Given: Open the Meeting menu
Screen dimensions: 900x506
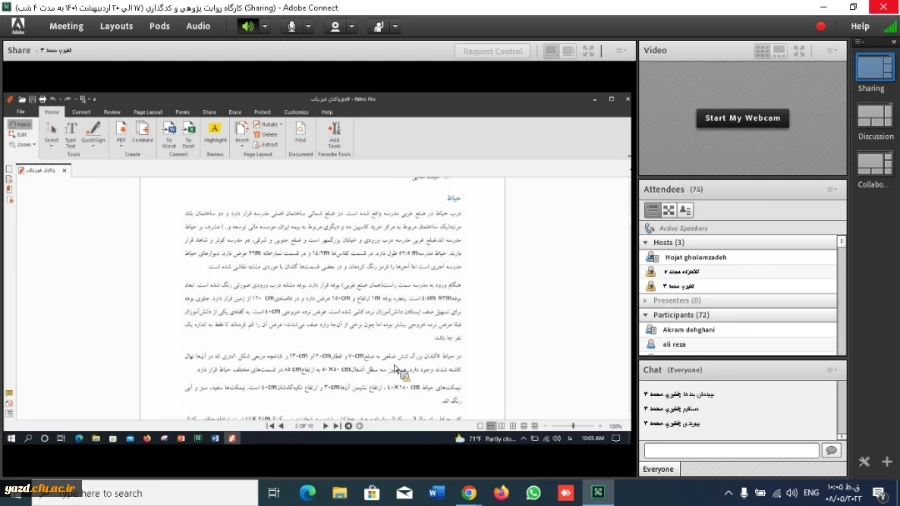Looking at the screenshot, I should click(x=66, y=26).
